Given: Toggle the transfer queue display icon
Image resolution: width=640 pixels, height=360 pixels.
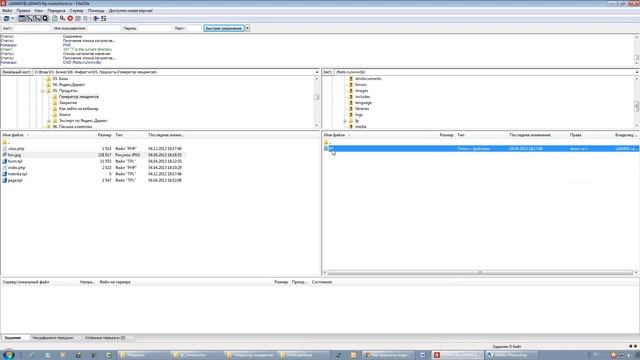Looking at the screenshot, I should click(x=45, y=18).
